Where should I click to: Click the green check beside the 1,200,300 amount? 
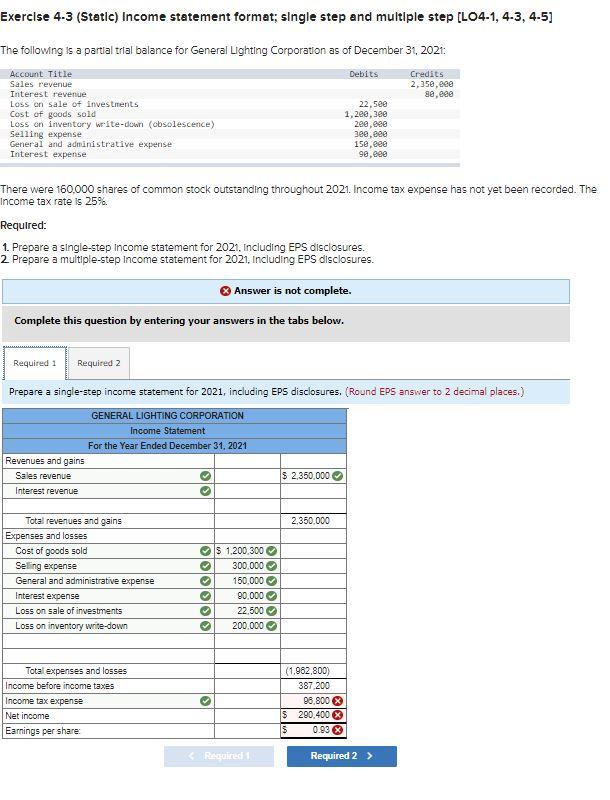point(271,551)
